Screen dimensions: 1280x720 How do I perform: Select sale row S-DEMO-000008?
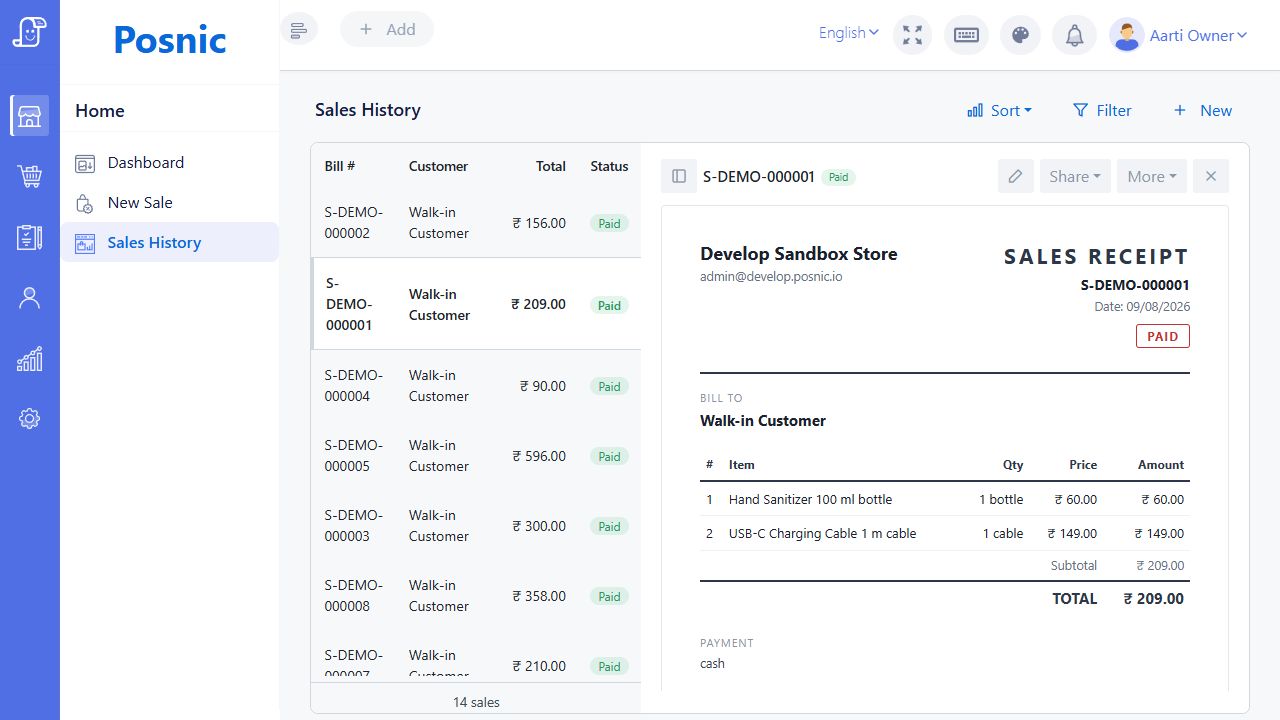pyautogui.click(x=476, y=596)
